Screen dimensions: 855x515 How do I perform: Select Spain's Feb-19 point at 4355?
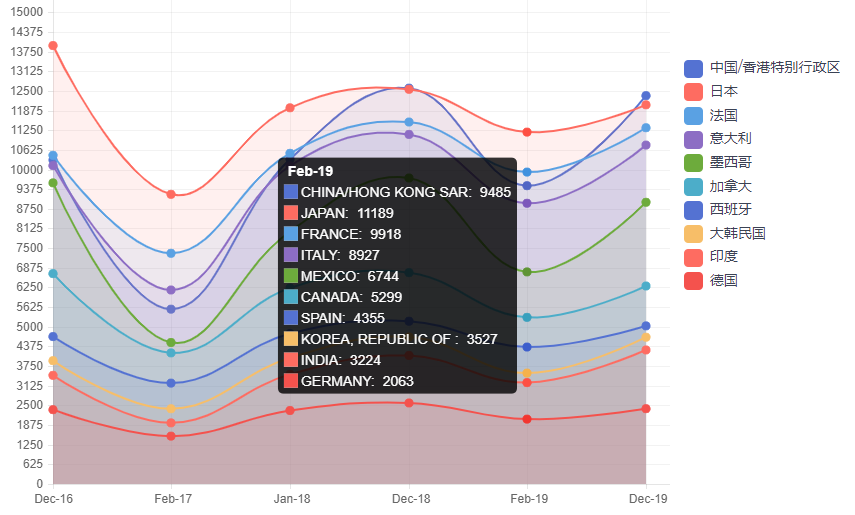[x=527, y=347]
